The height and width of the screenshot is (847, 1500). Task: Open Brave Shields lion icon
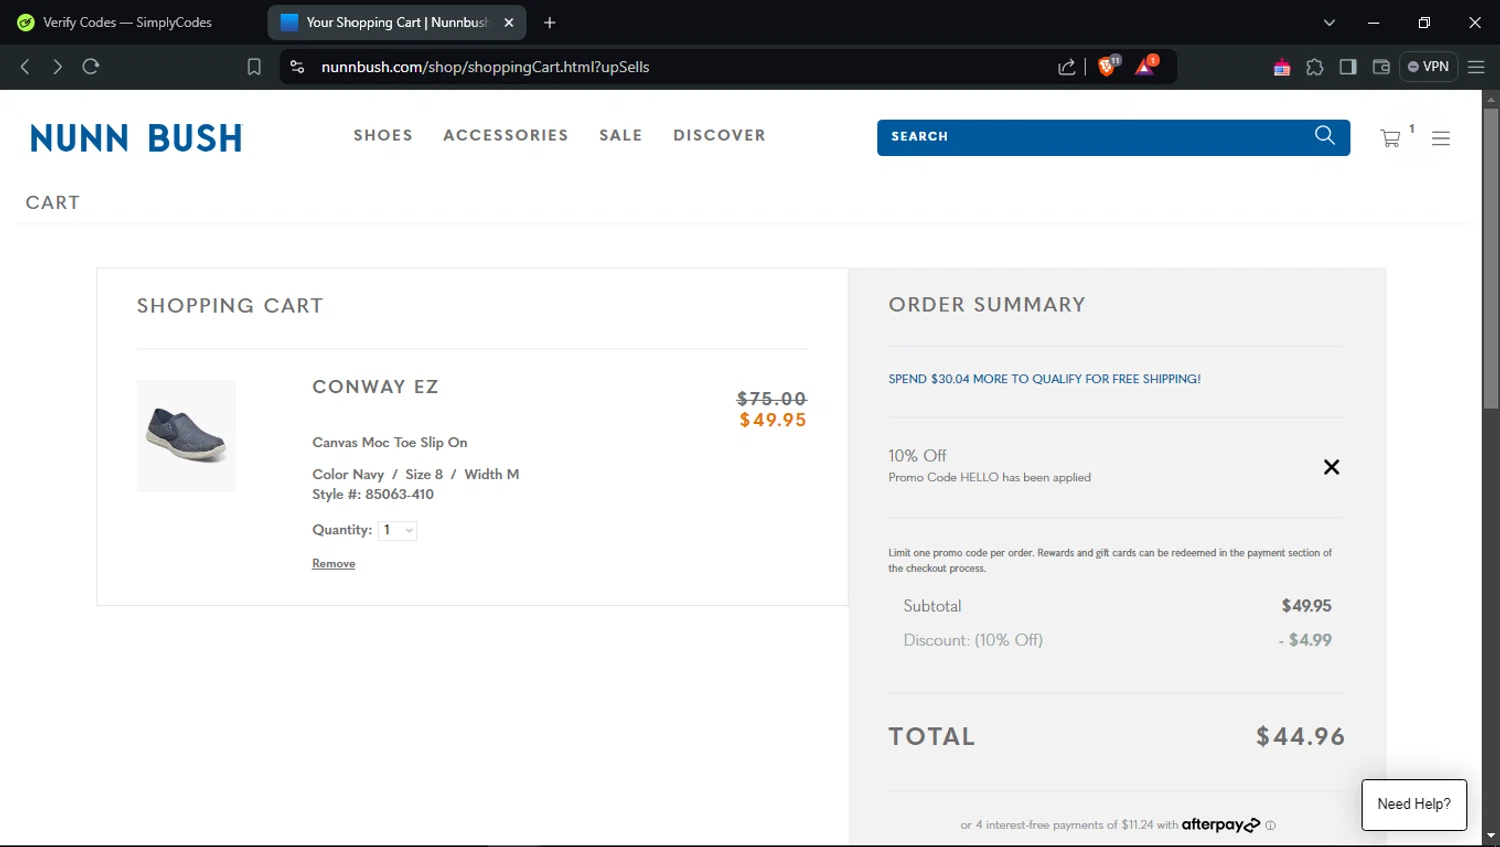pyautogui.click(x=1108, y=66)
